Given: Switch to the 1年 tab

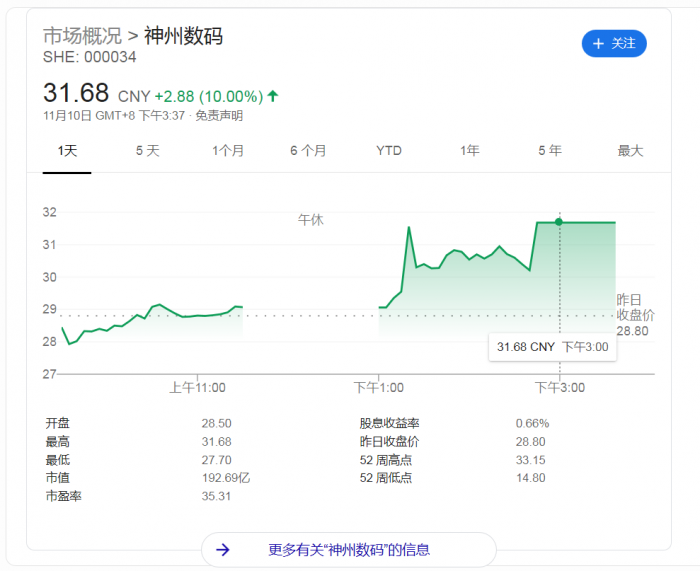Looking at the screenshot, I should pyautogui.click(x=469, y=151).
